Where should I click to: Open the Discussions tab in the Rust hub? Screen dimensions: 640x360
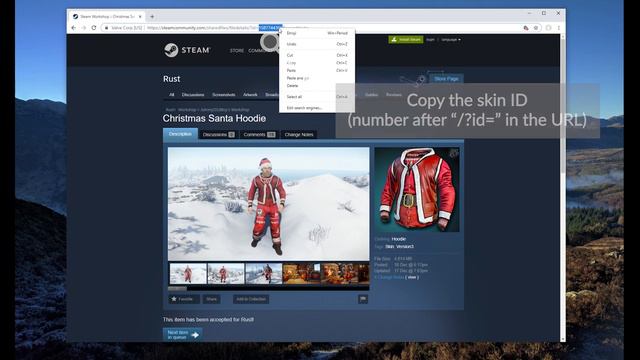(193, 95)
